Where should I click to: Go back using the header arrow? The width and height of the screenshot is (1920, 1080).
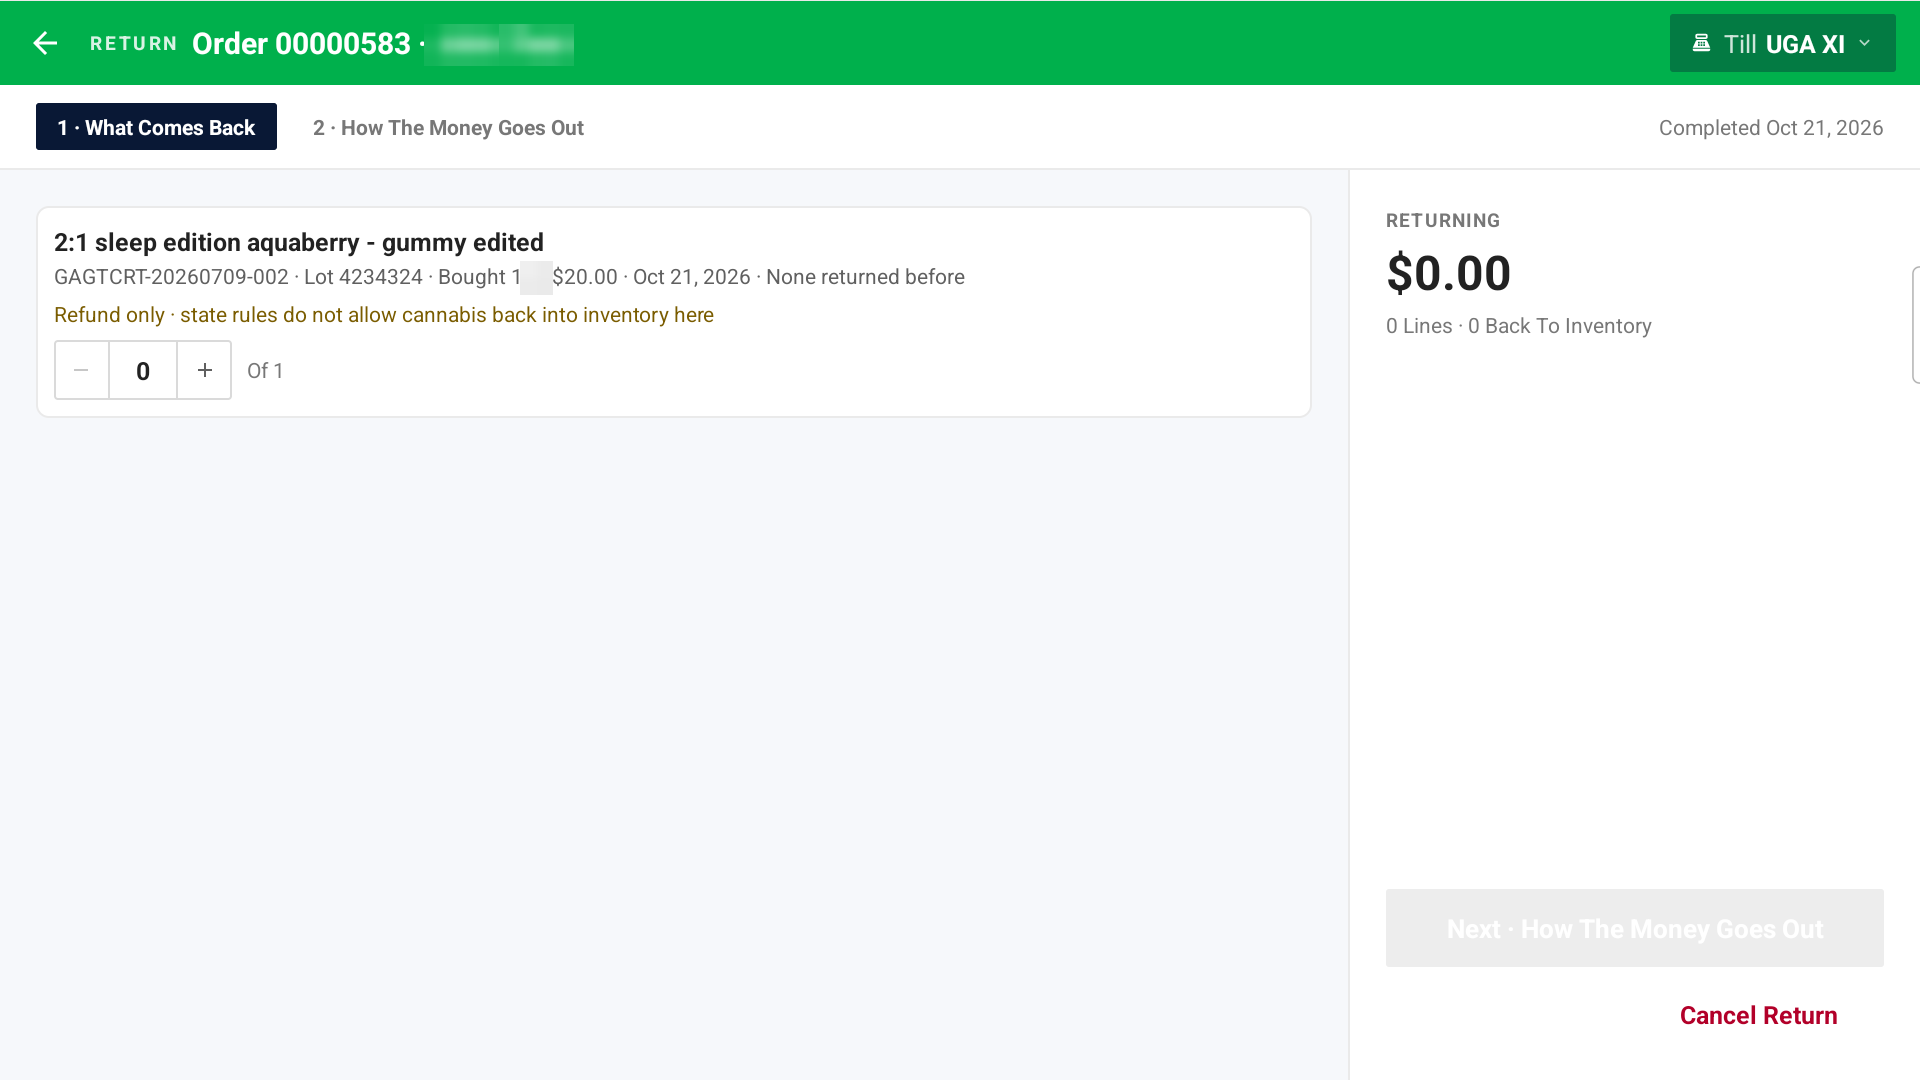[x=45, y=43]
